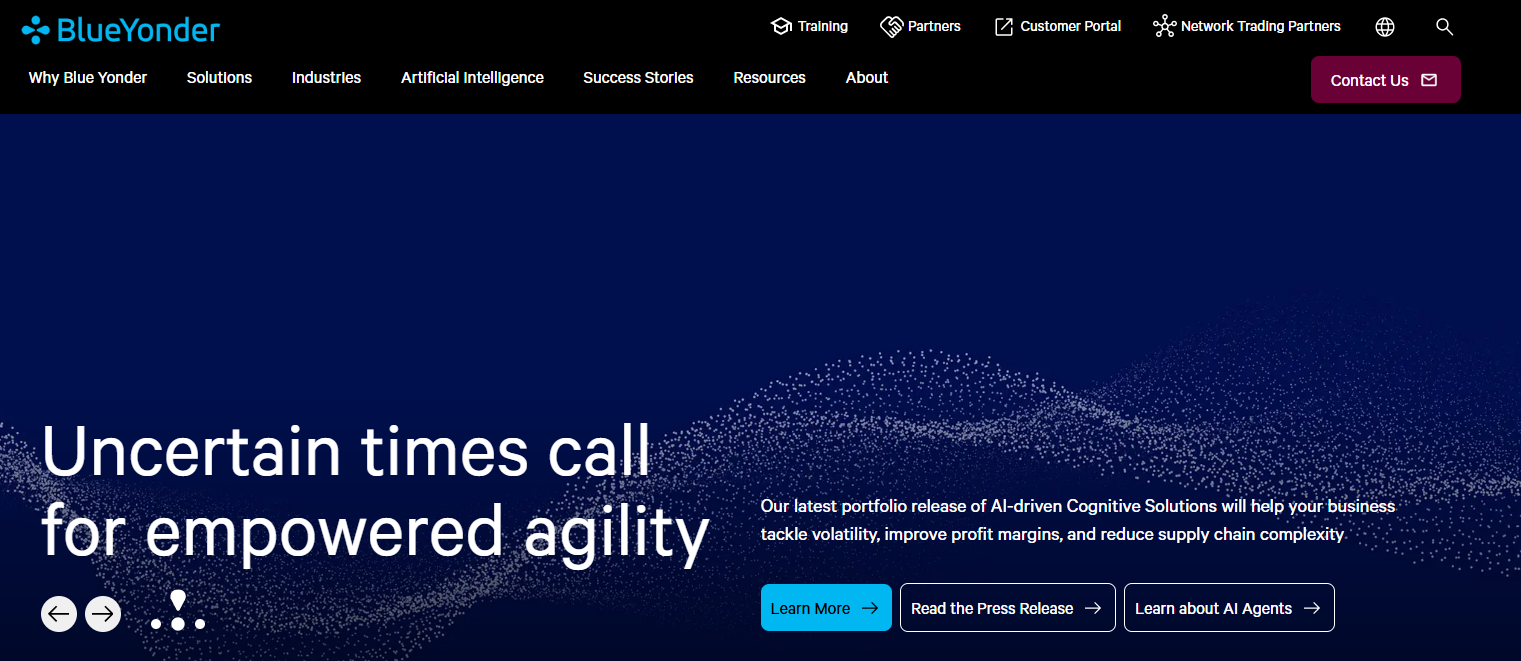Screen dimensions: 1521x661
Task: Open the Artificial Intelligence menu
Action: tap(472, 78)
